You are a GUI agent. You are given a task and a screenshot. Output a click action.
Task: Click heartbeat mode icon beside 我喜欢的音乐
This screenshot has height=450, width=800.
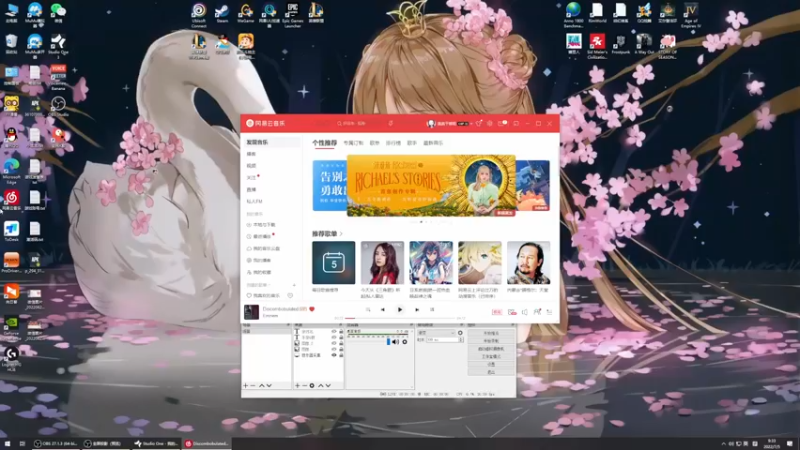(x=290, y=295)
